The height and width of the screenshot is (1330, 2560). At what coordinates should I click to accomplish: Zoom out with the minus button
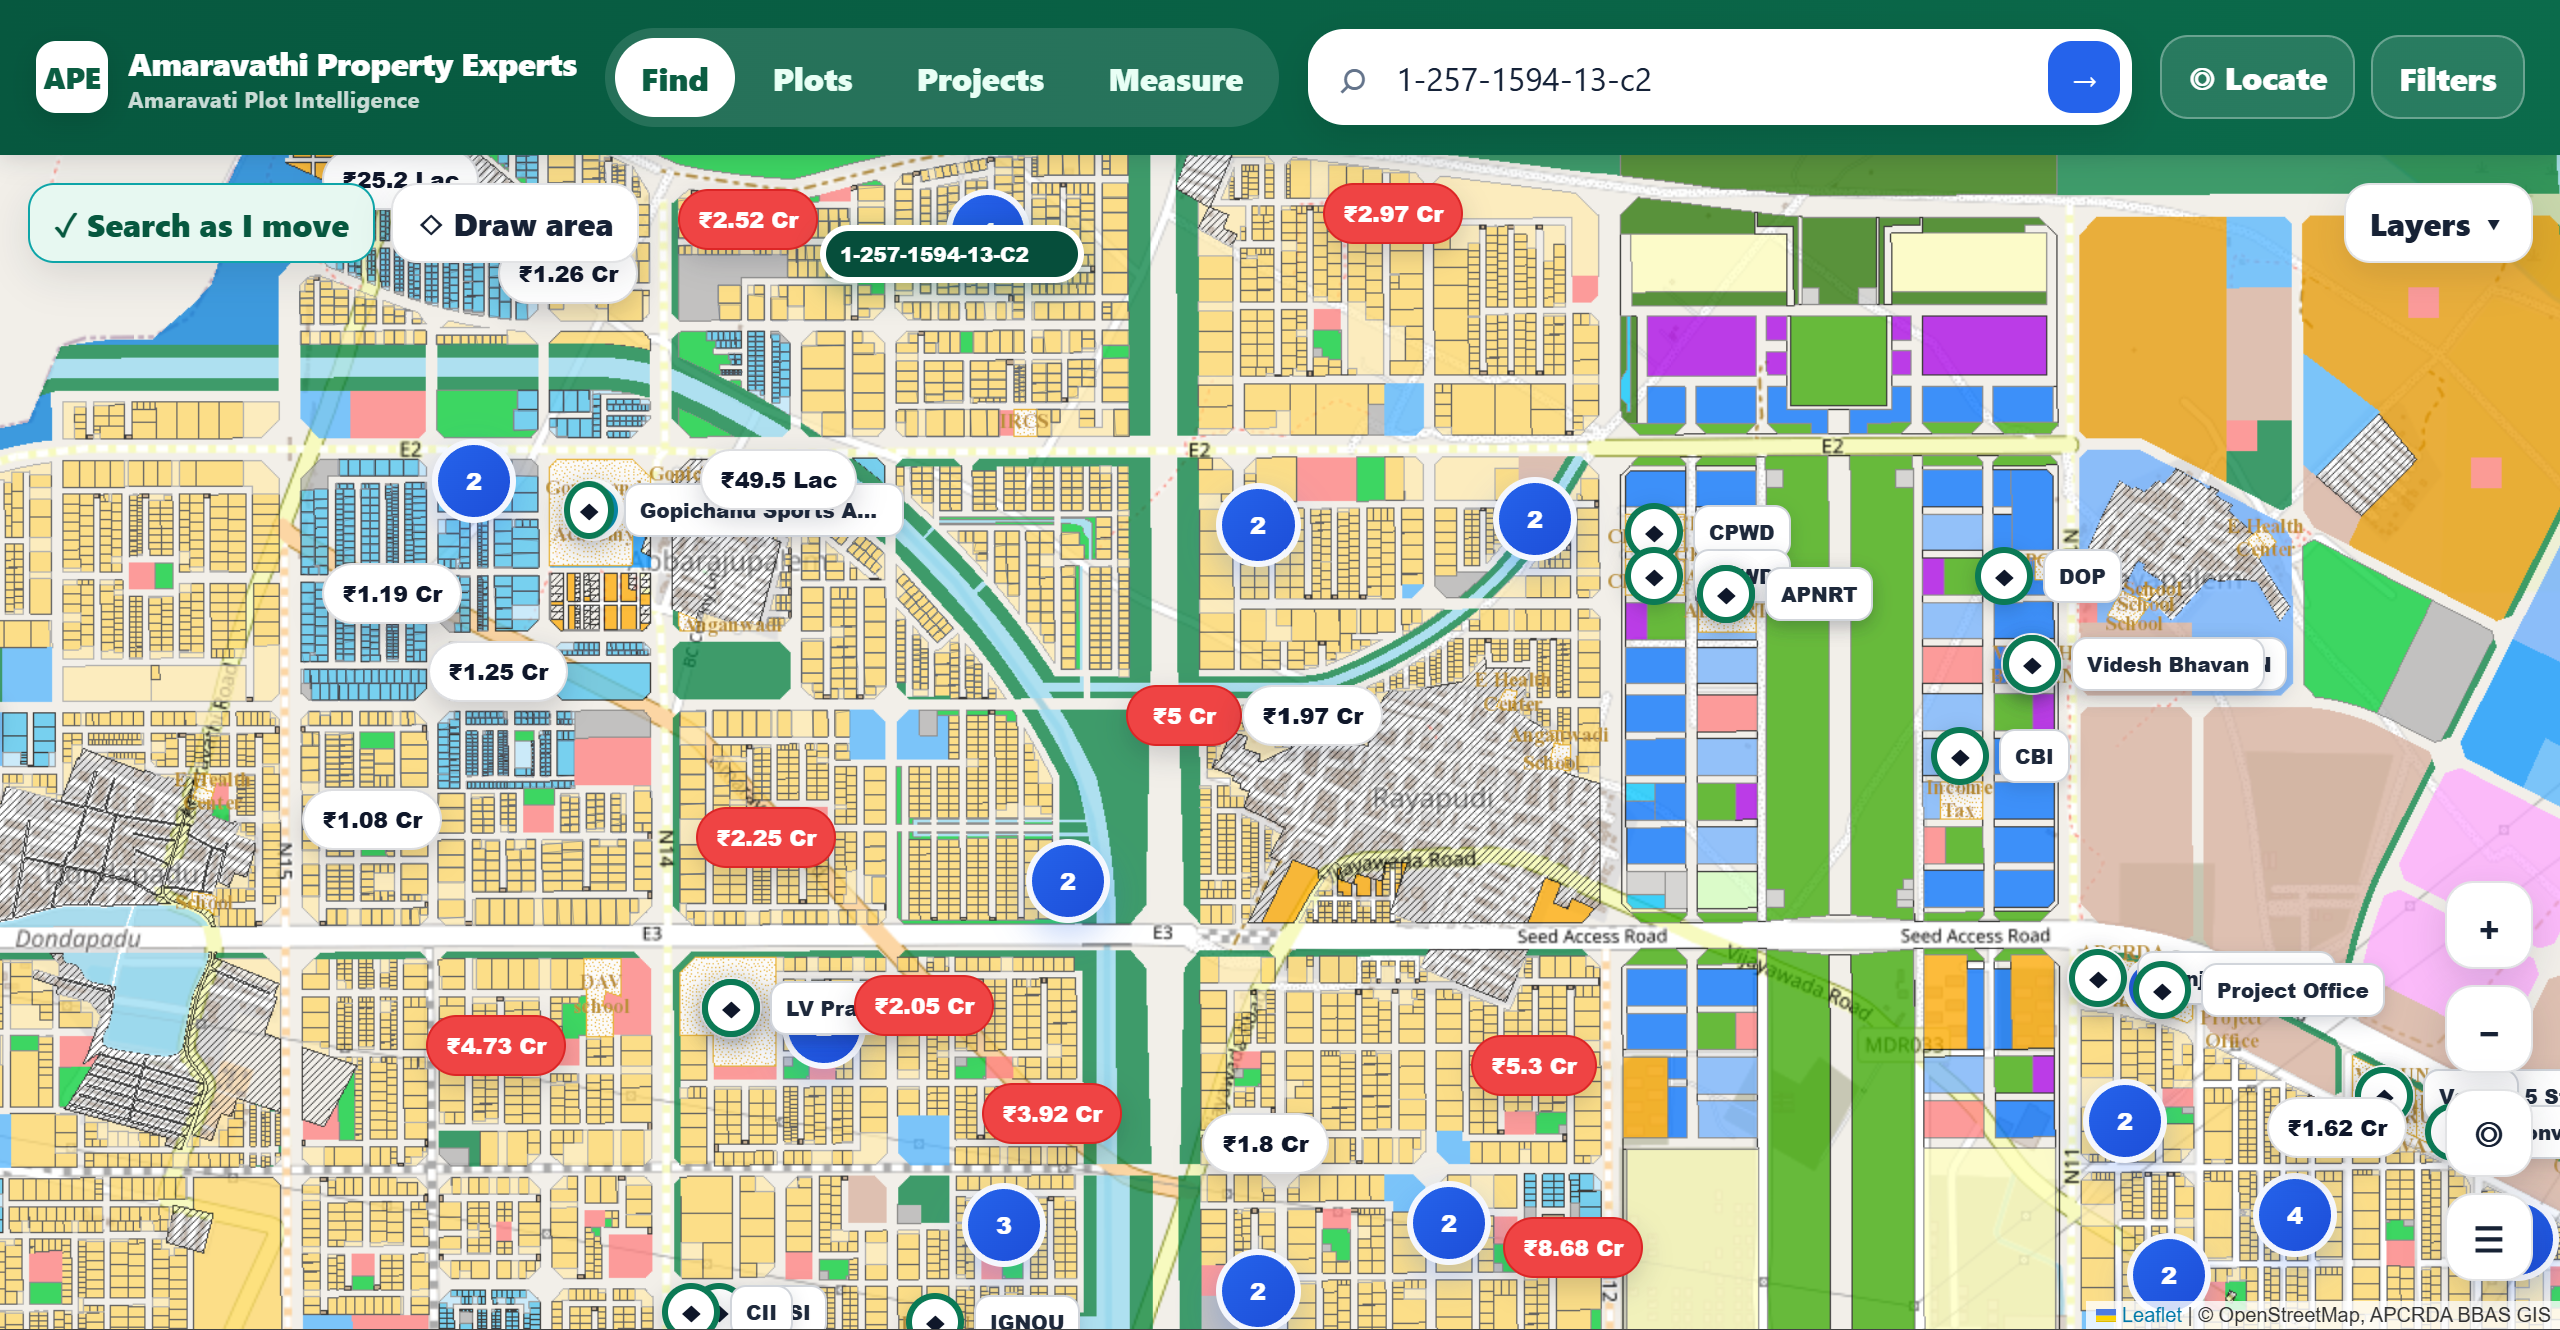[x=2488, y=1033]
